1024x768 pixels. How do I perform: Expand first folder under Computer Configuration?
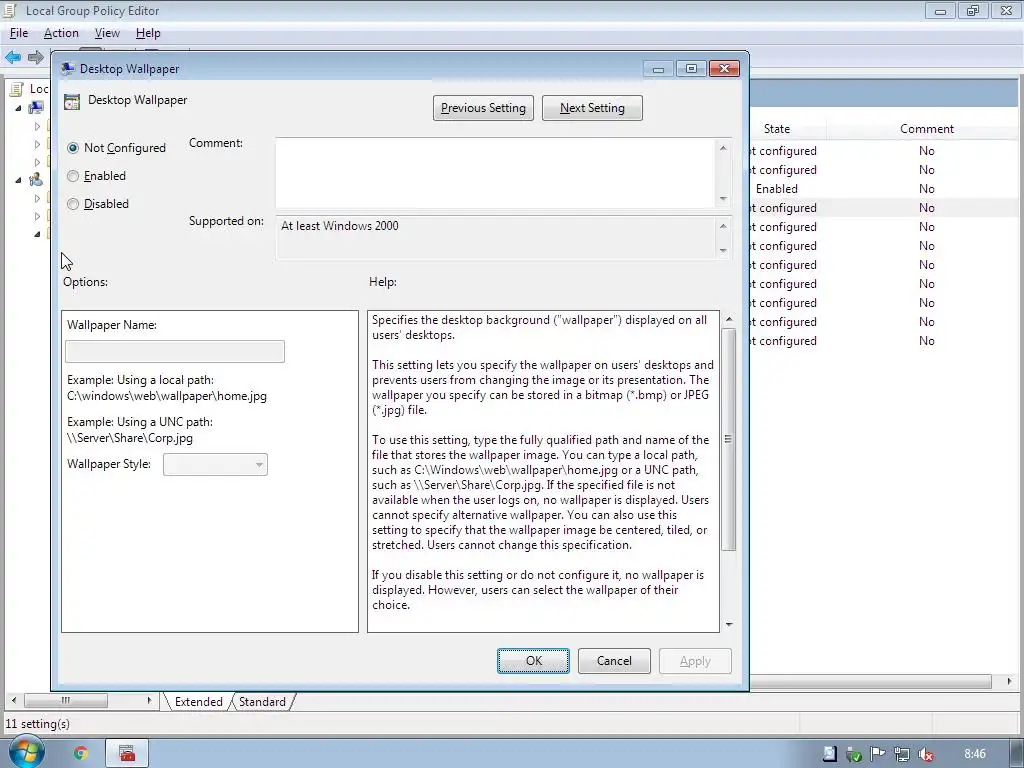coord(37,126)
